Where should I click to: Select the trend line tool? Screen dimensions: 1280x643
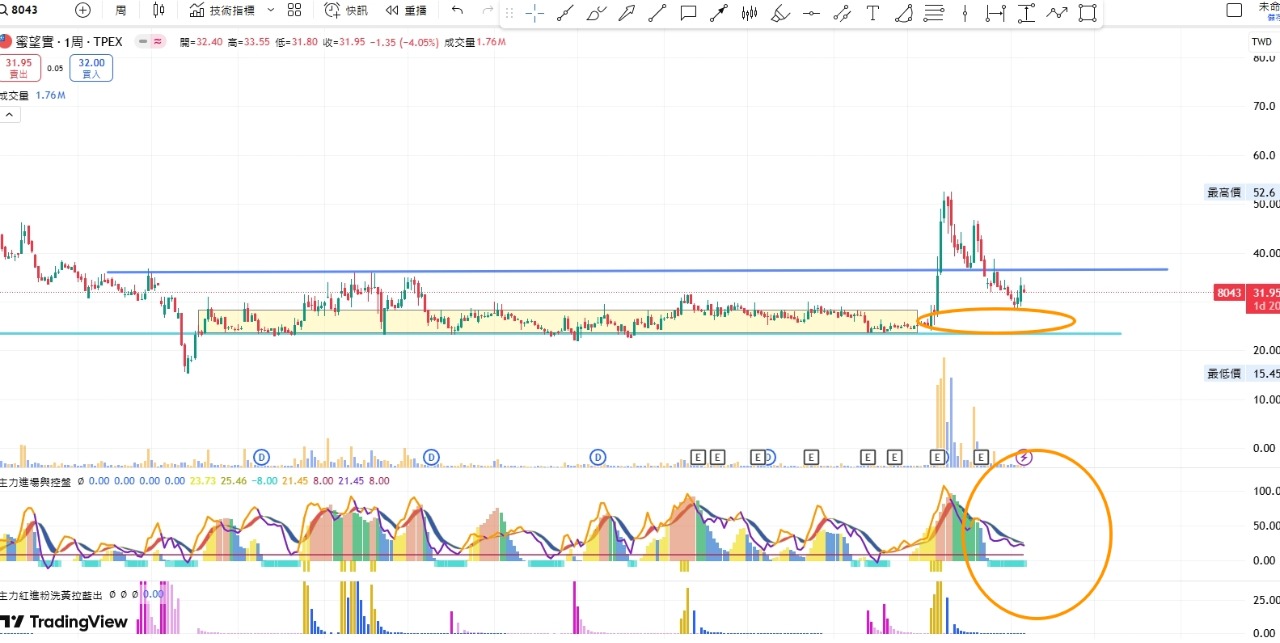566,13
